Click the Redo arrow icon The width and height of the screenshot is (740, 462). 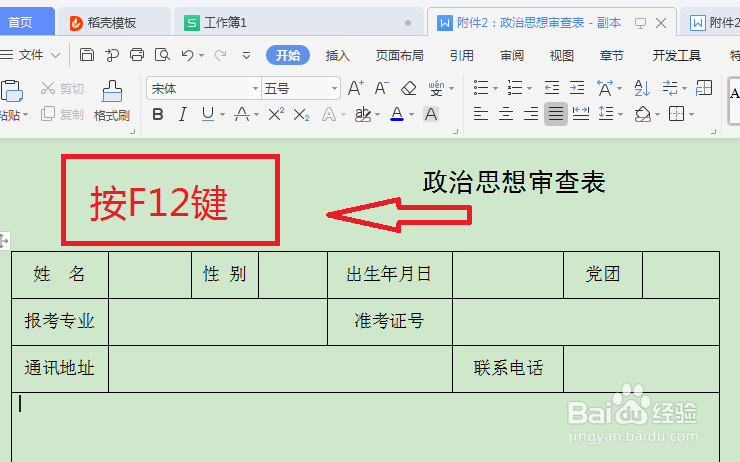tap(220, 55)
